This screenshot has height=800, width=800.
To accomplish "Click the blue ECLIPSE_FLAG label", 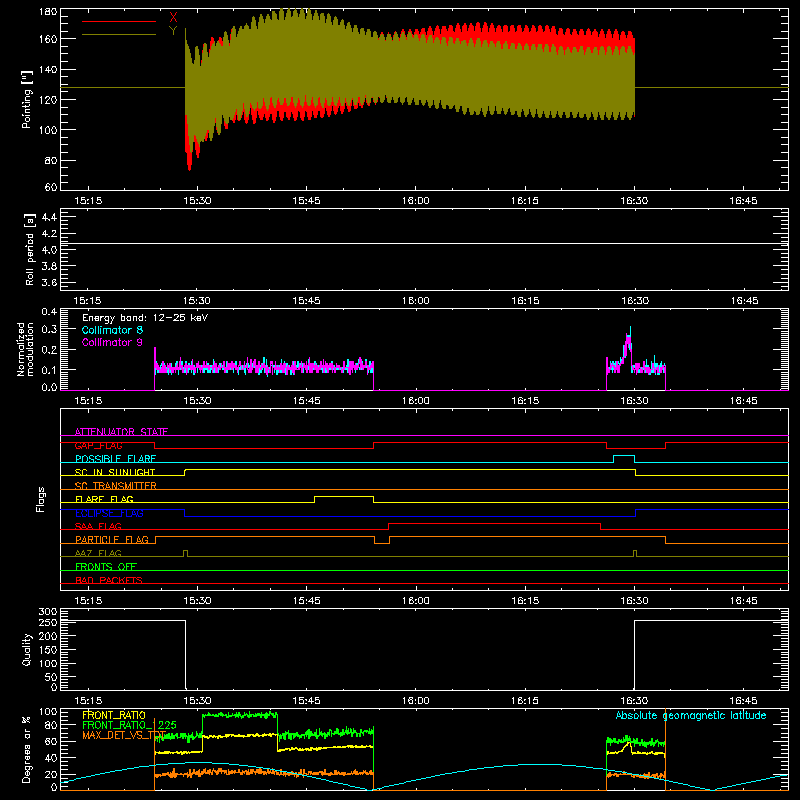I will (109, 513).
